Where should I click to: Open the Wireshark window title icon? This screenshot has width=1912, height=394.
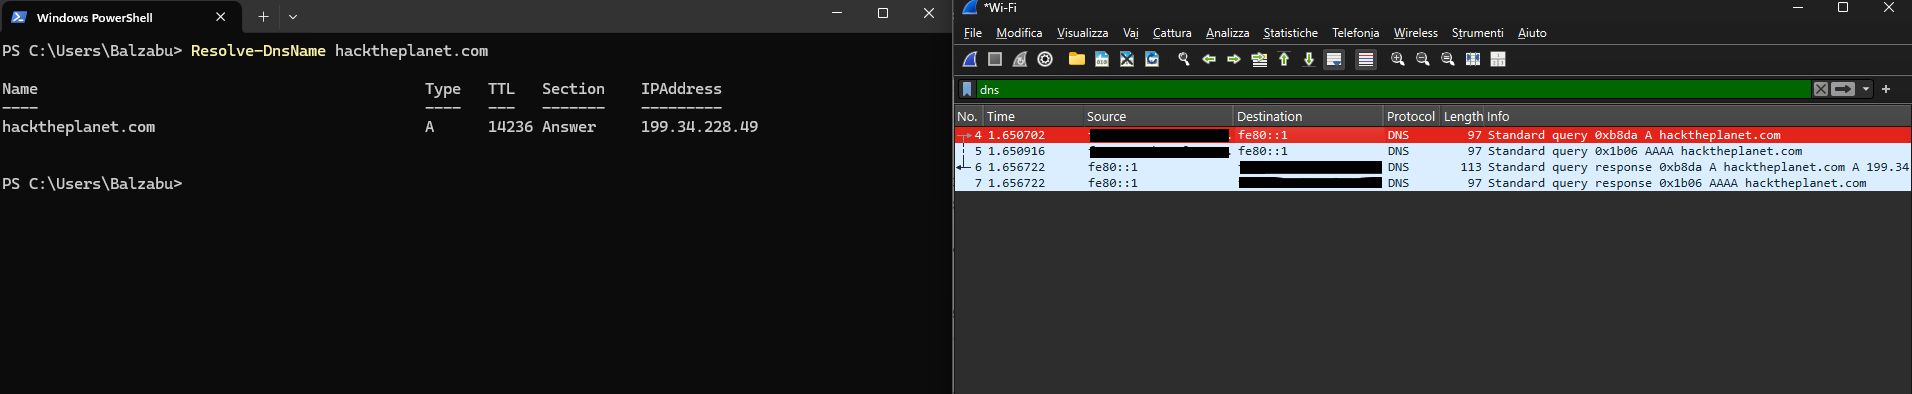click(x=970, y=8)
